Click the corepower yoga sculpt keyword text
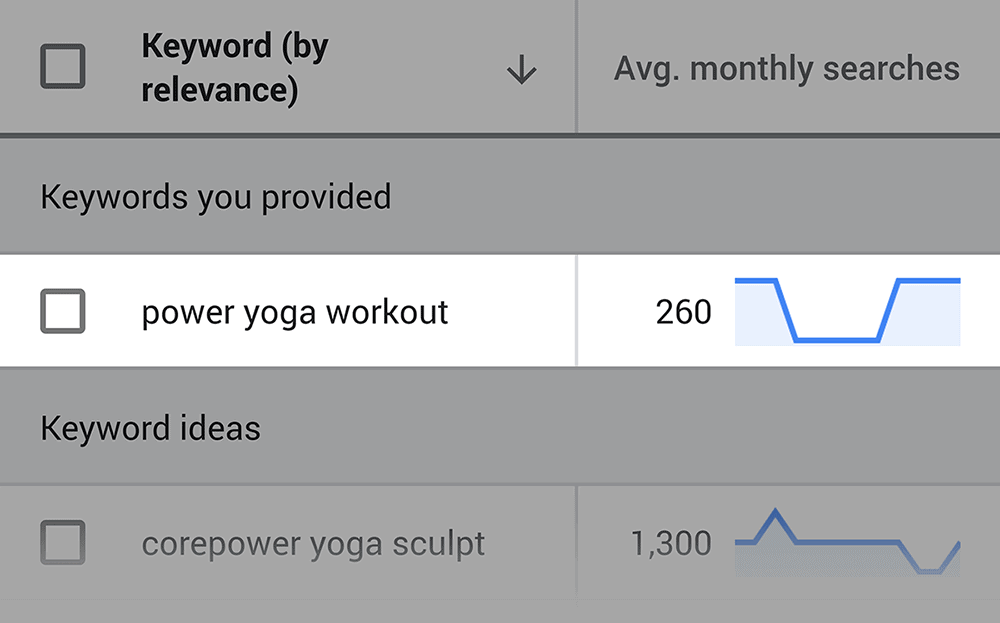The height and width of the screenshot is (623, 1000). [x=313, y=544]
